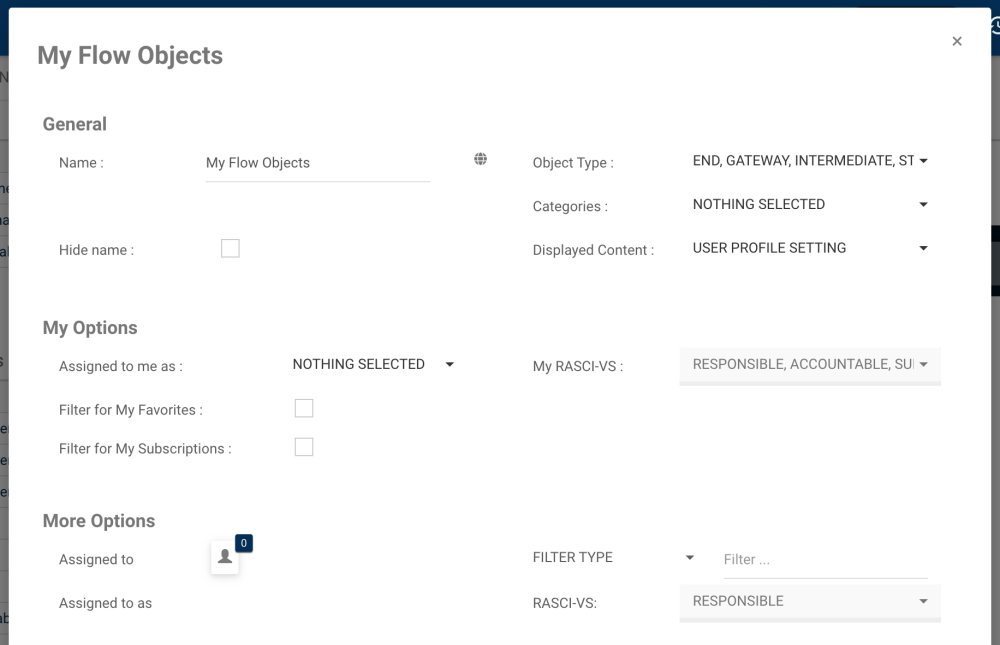
Task: Click the 0 count badge on Assigned to
Action: point(245,543)
